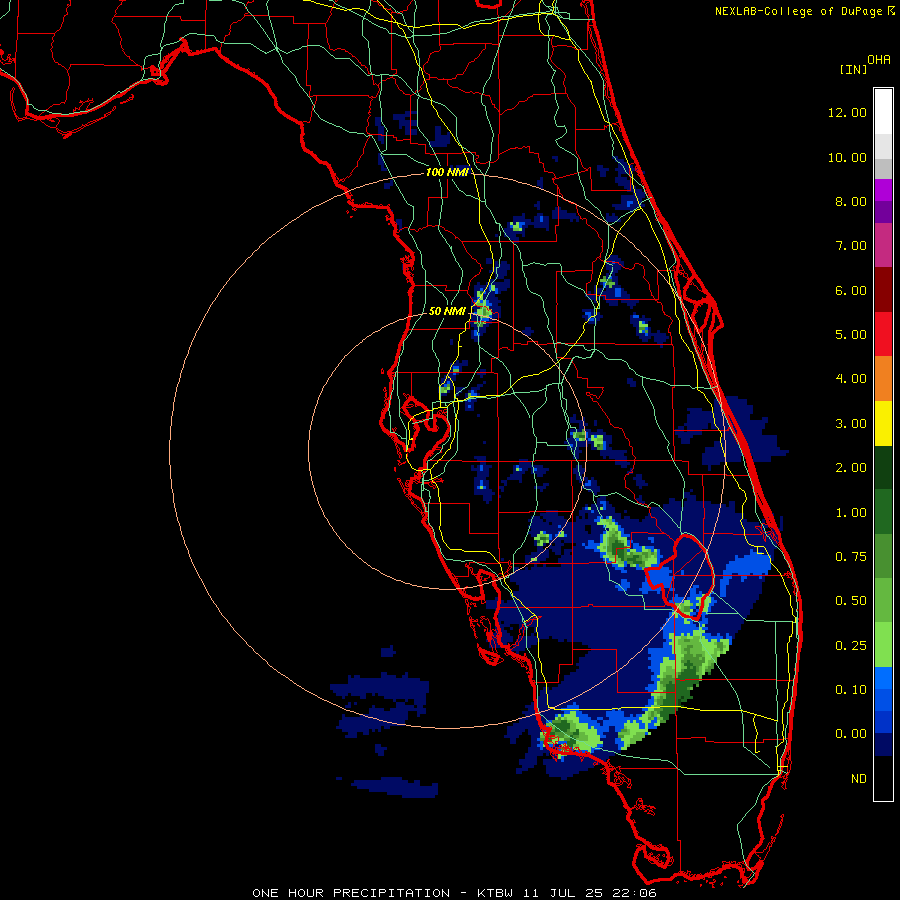Pick the lightest green swatch beside 0.25

coord(883,645)
